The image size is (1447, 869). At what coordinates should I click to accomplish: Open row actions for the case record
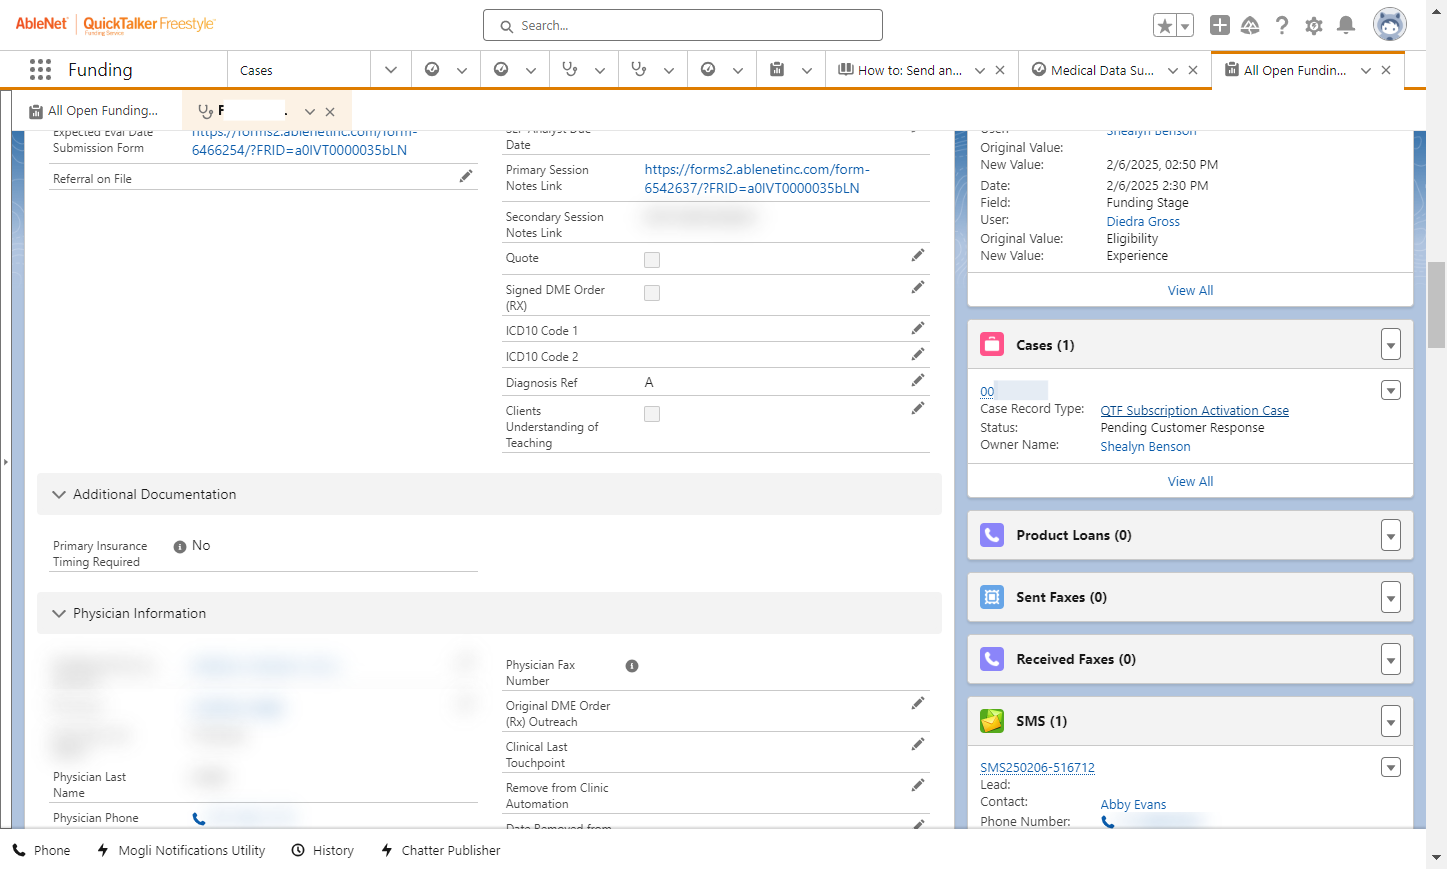(1391, 390)
